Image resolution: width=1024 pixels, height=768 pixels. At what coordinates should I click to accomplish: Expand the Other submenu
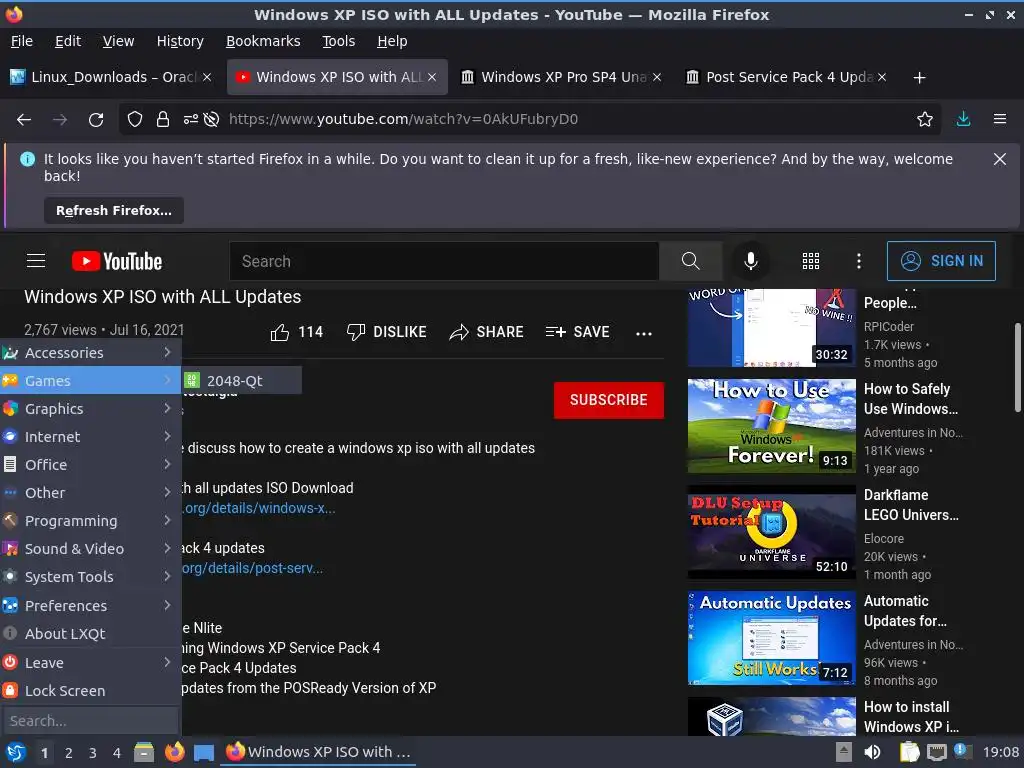91,493
